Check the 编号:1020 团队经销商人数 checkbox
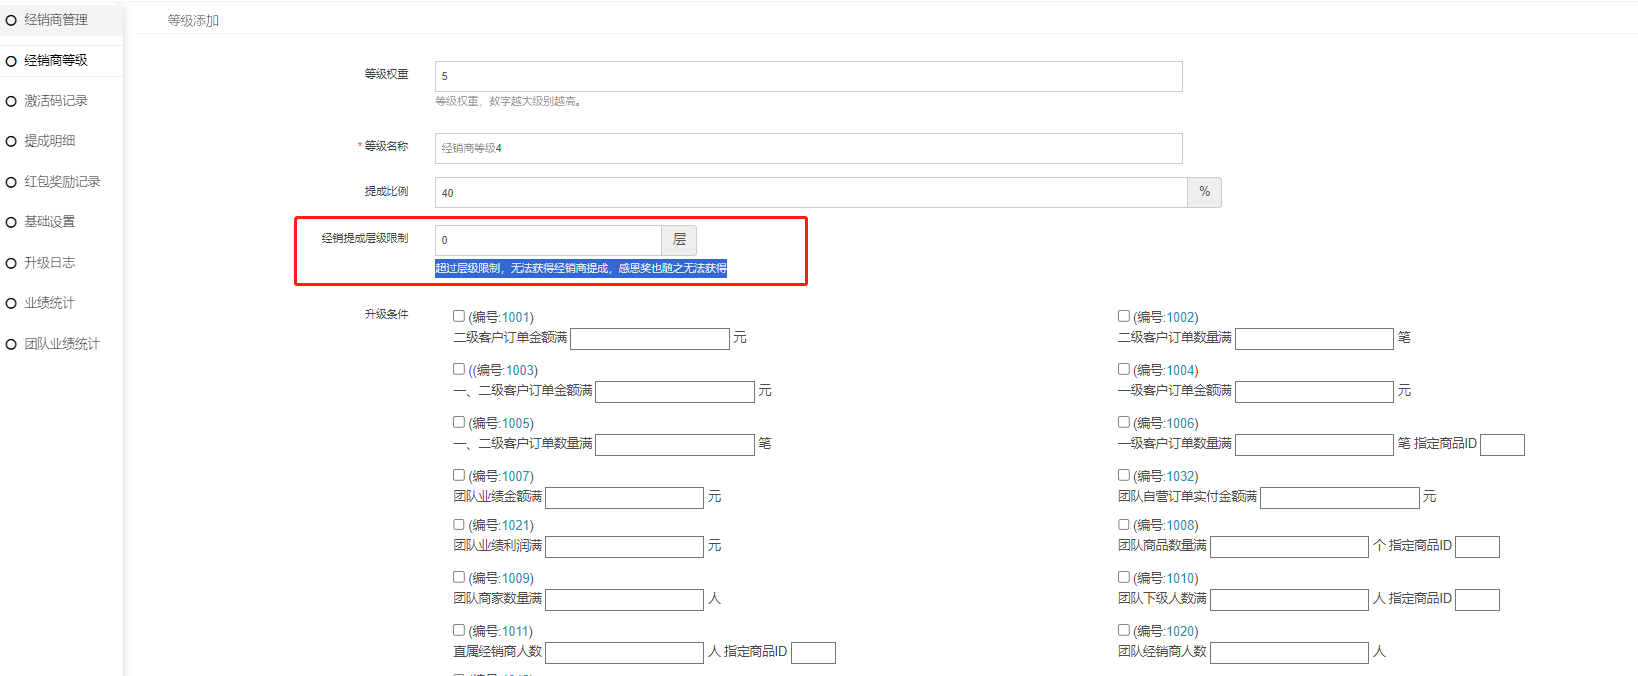The image size is (1638, 676). 1124,630
